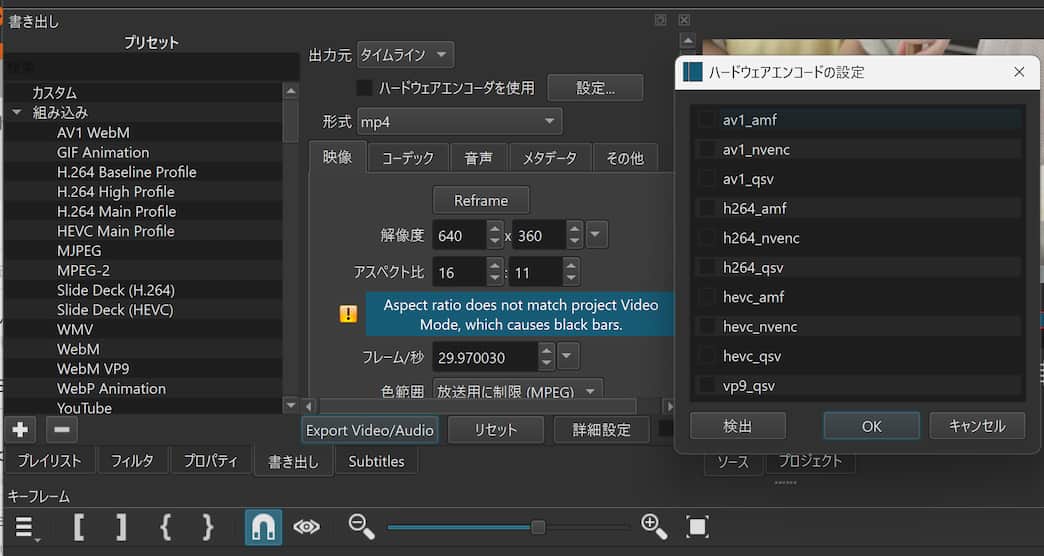Click the 設定... hardware encoder button

595,88
